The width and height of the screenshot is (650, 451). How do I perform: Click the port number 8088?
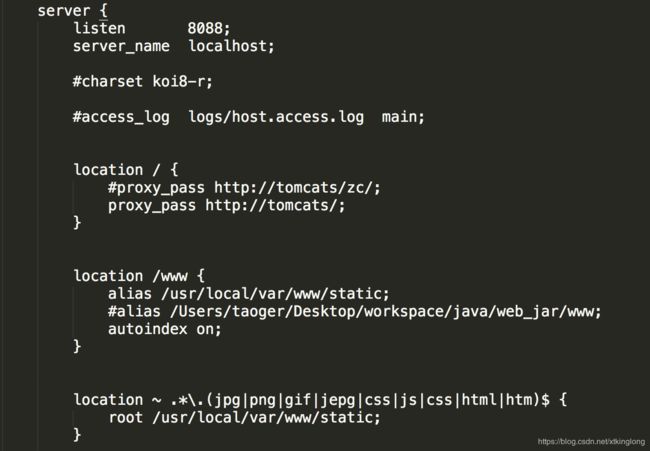[209, 28]
